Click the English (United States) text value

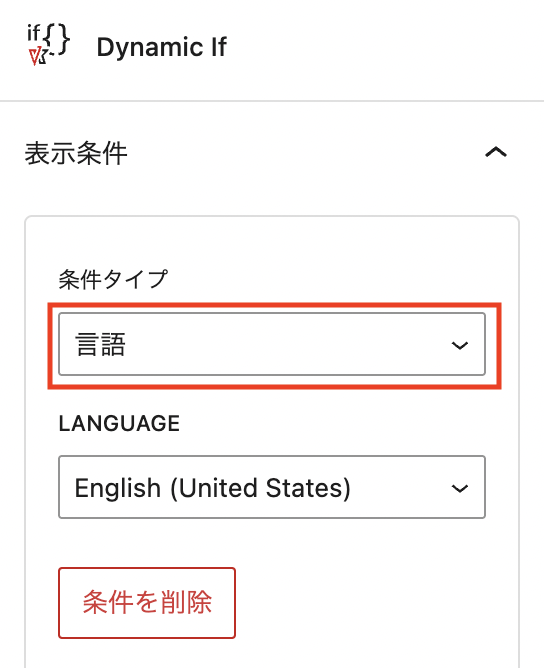[213, 488]
